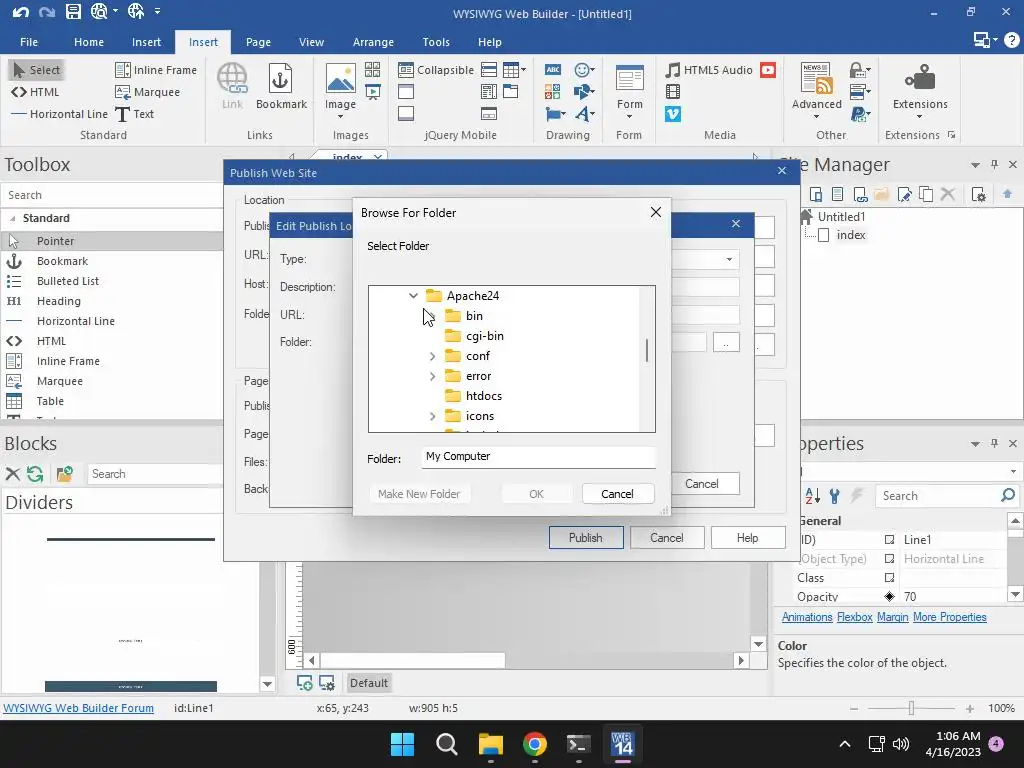
Task: Insert an Inline Frame from ribbon
Action: (155, 70)
